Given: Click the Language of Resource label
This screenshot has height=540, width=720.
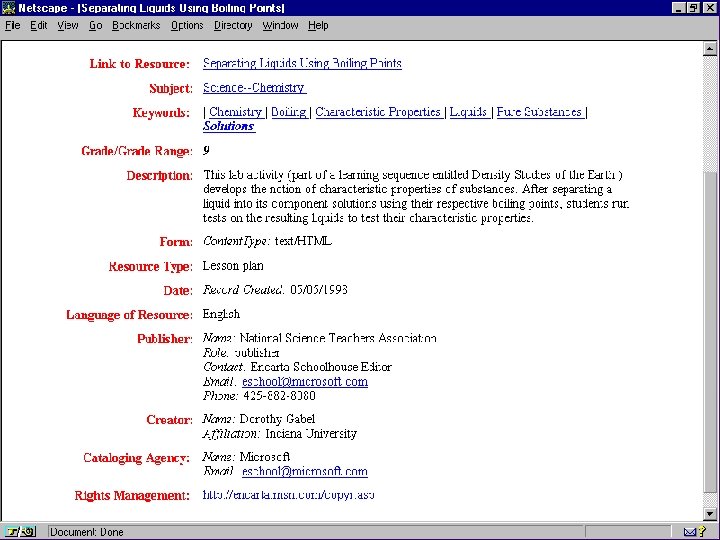Looking at the screenshot, I should [129, 315].
